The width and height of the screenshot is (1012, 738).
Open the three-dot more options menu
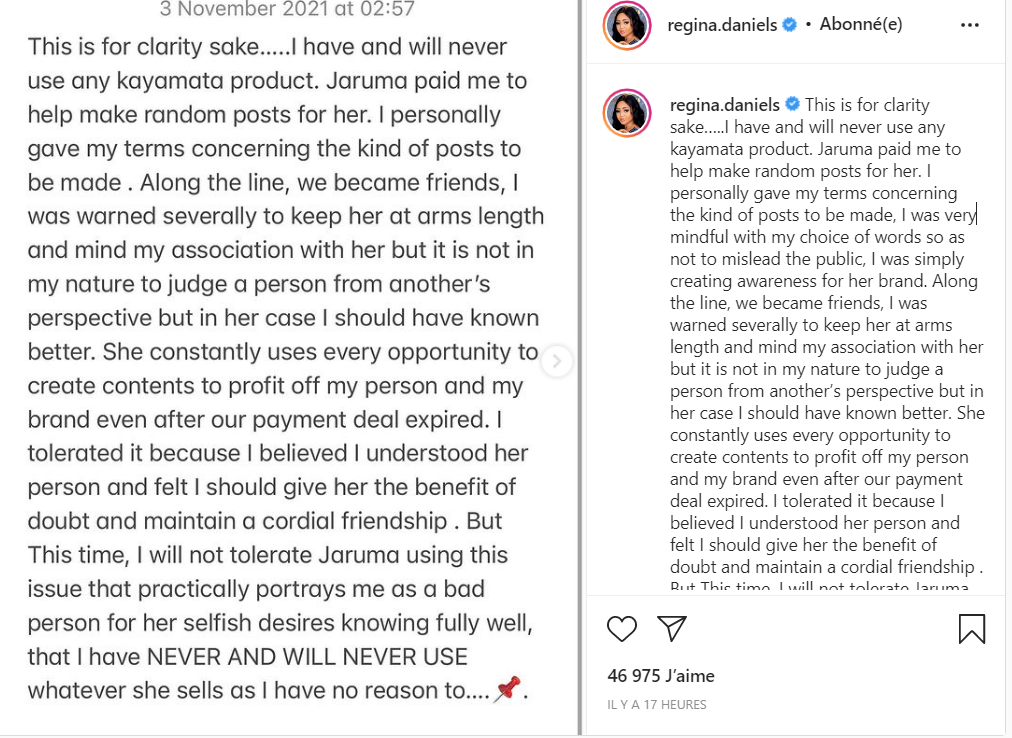tap(969, 26)
